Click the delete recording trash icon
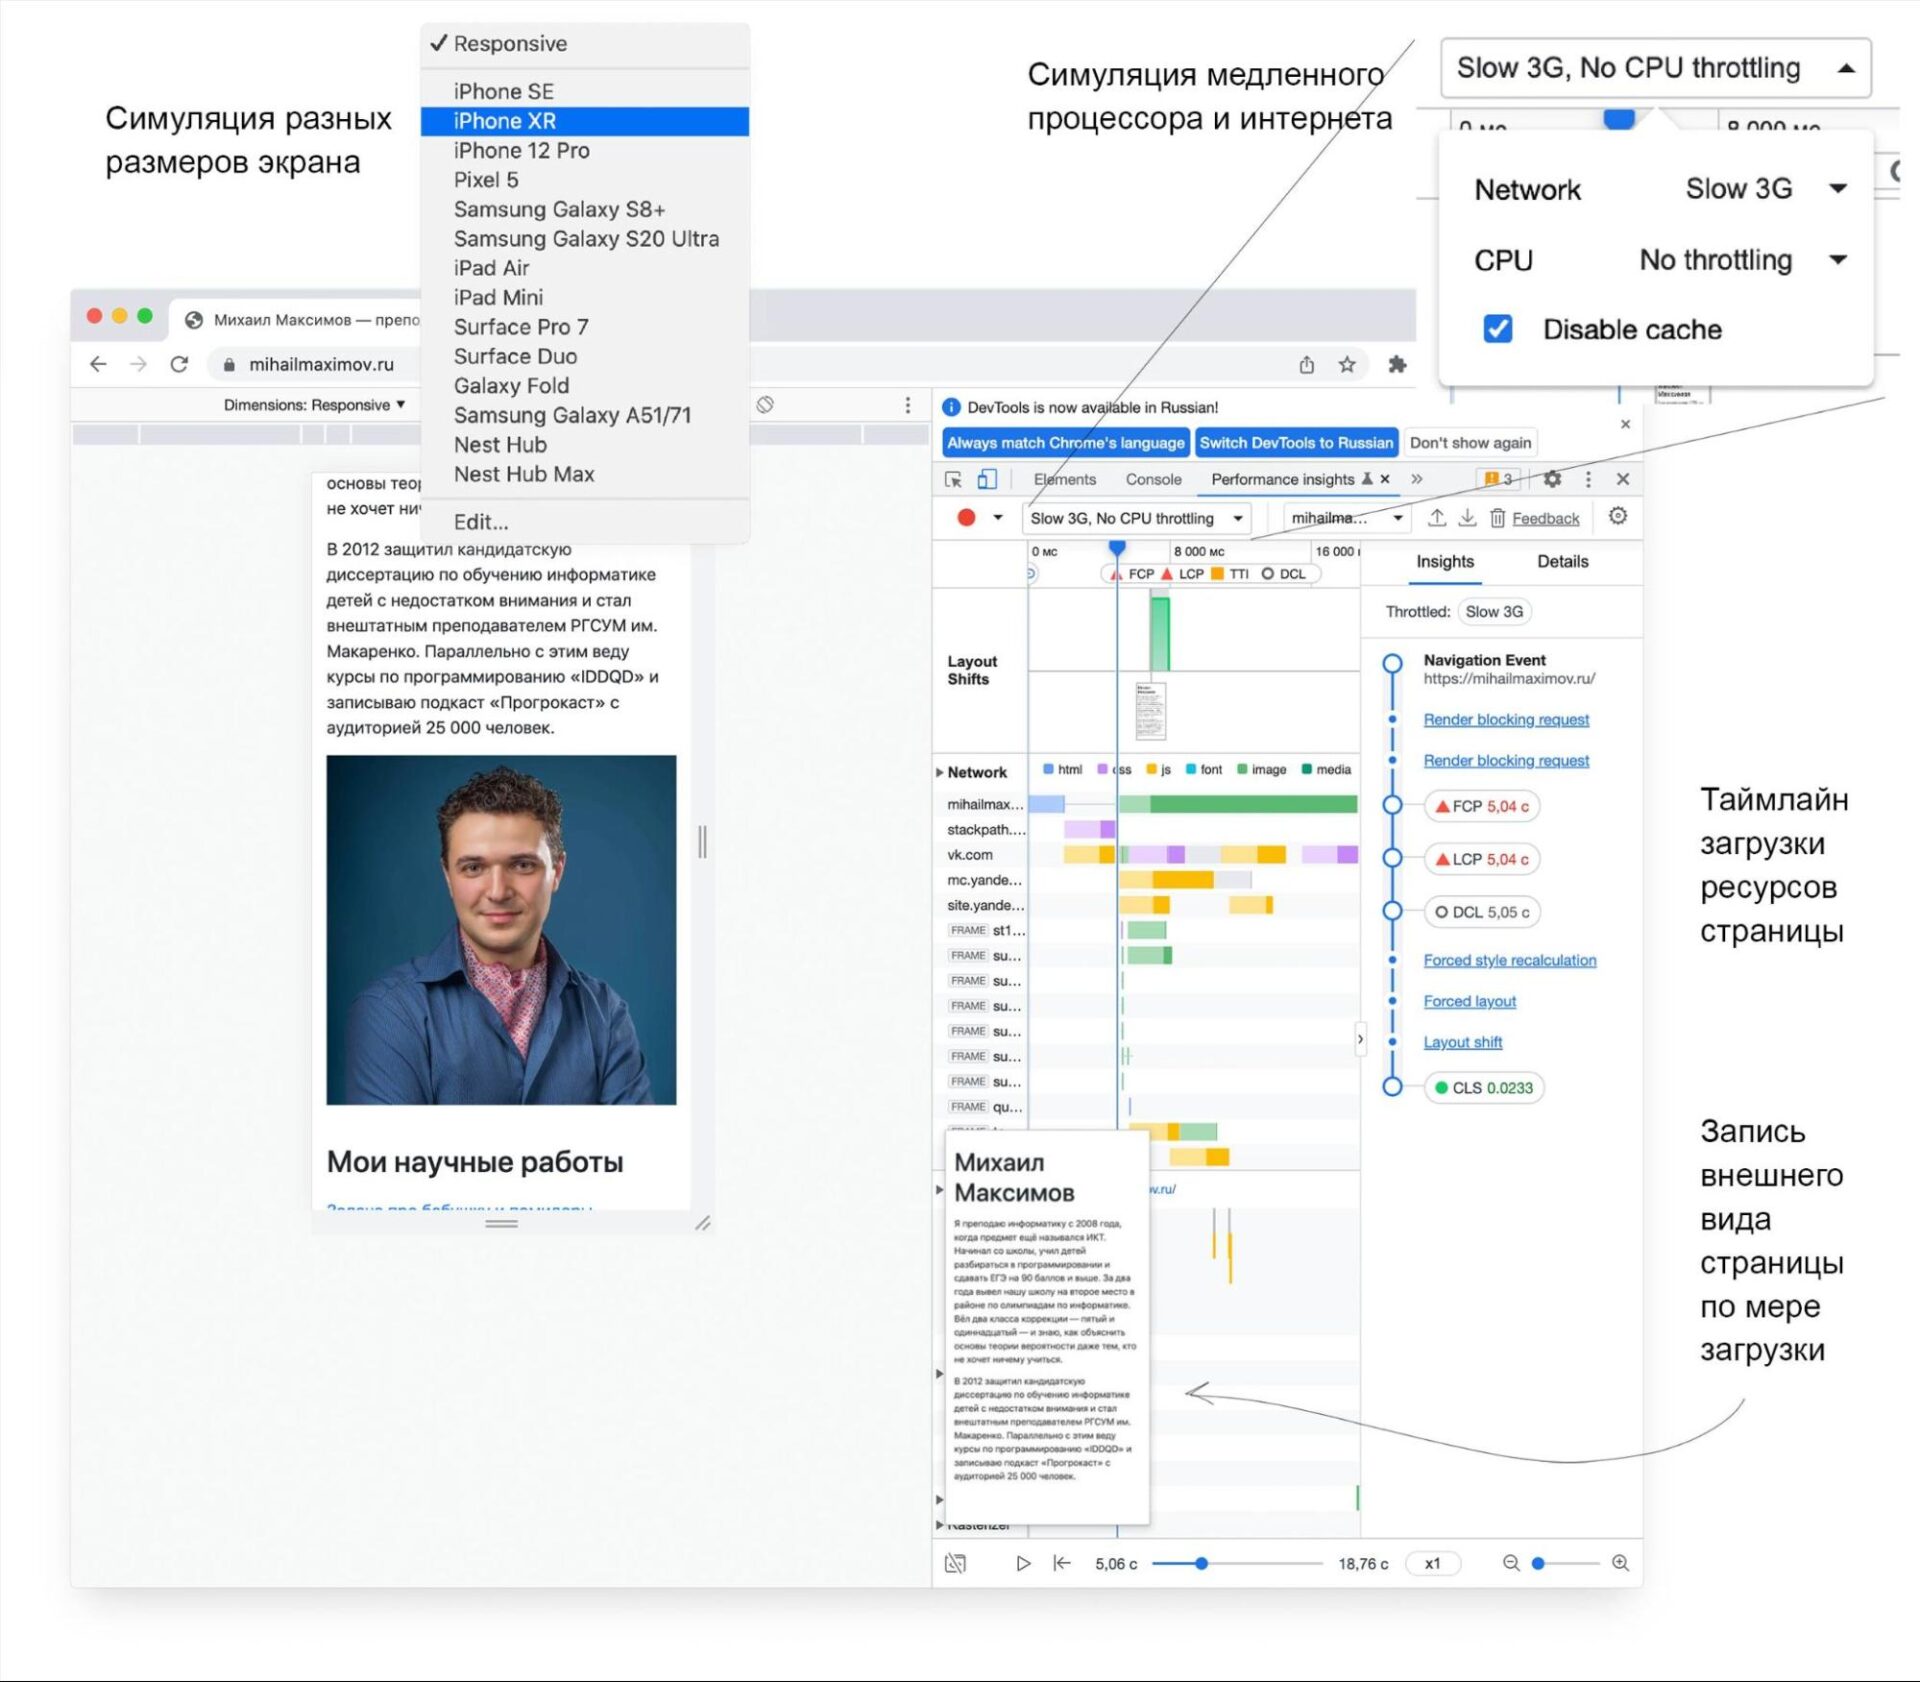Image resolution: width=1920 pixels, height=1682 pixels. pyautogui.click(x=1497, y=518)
